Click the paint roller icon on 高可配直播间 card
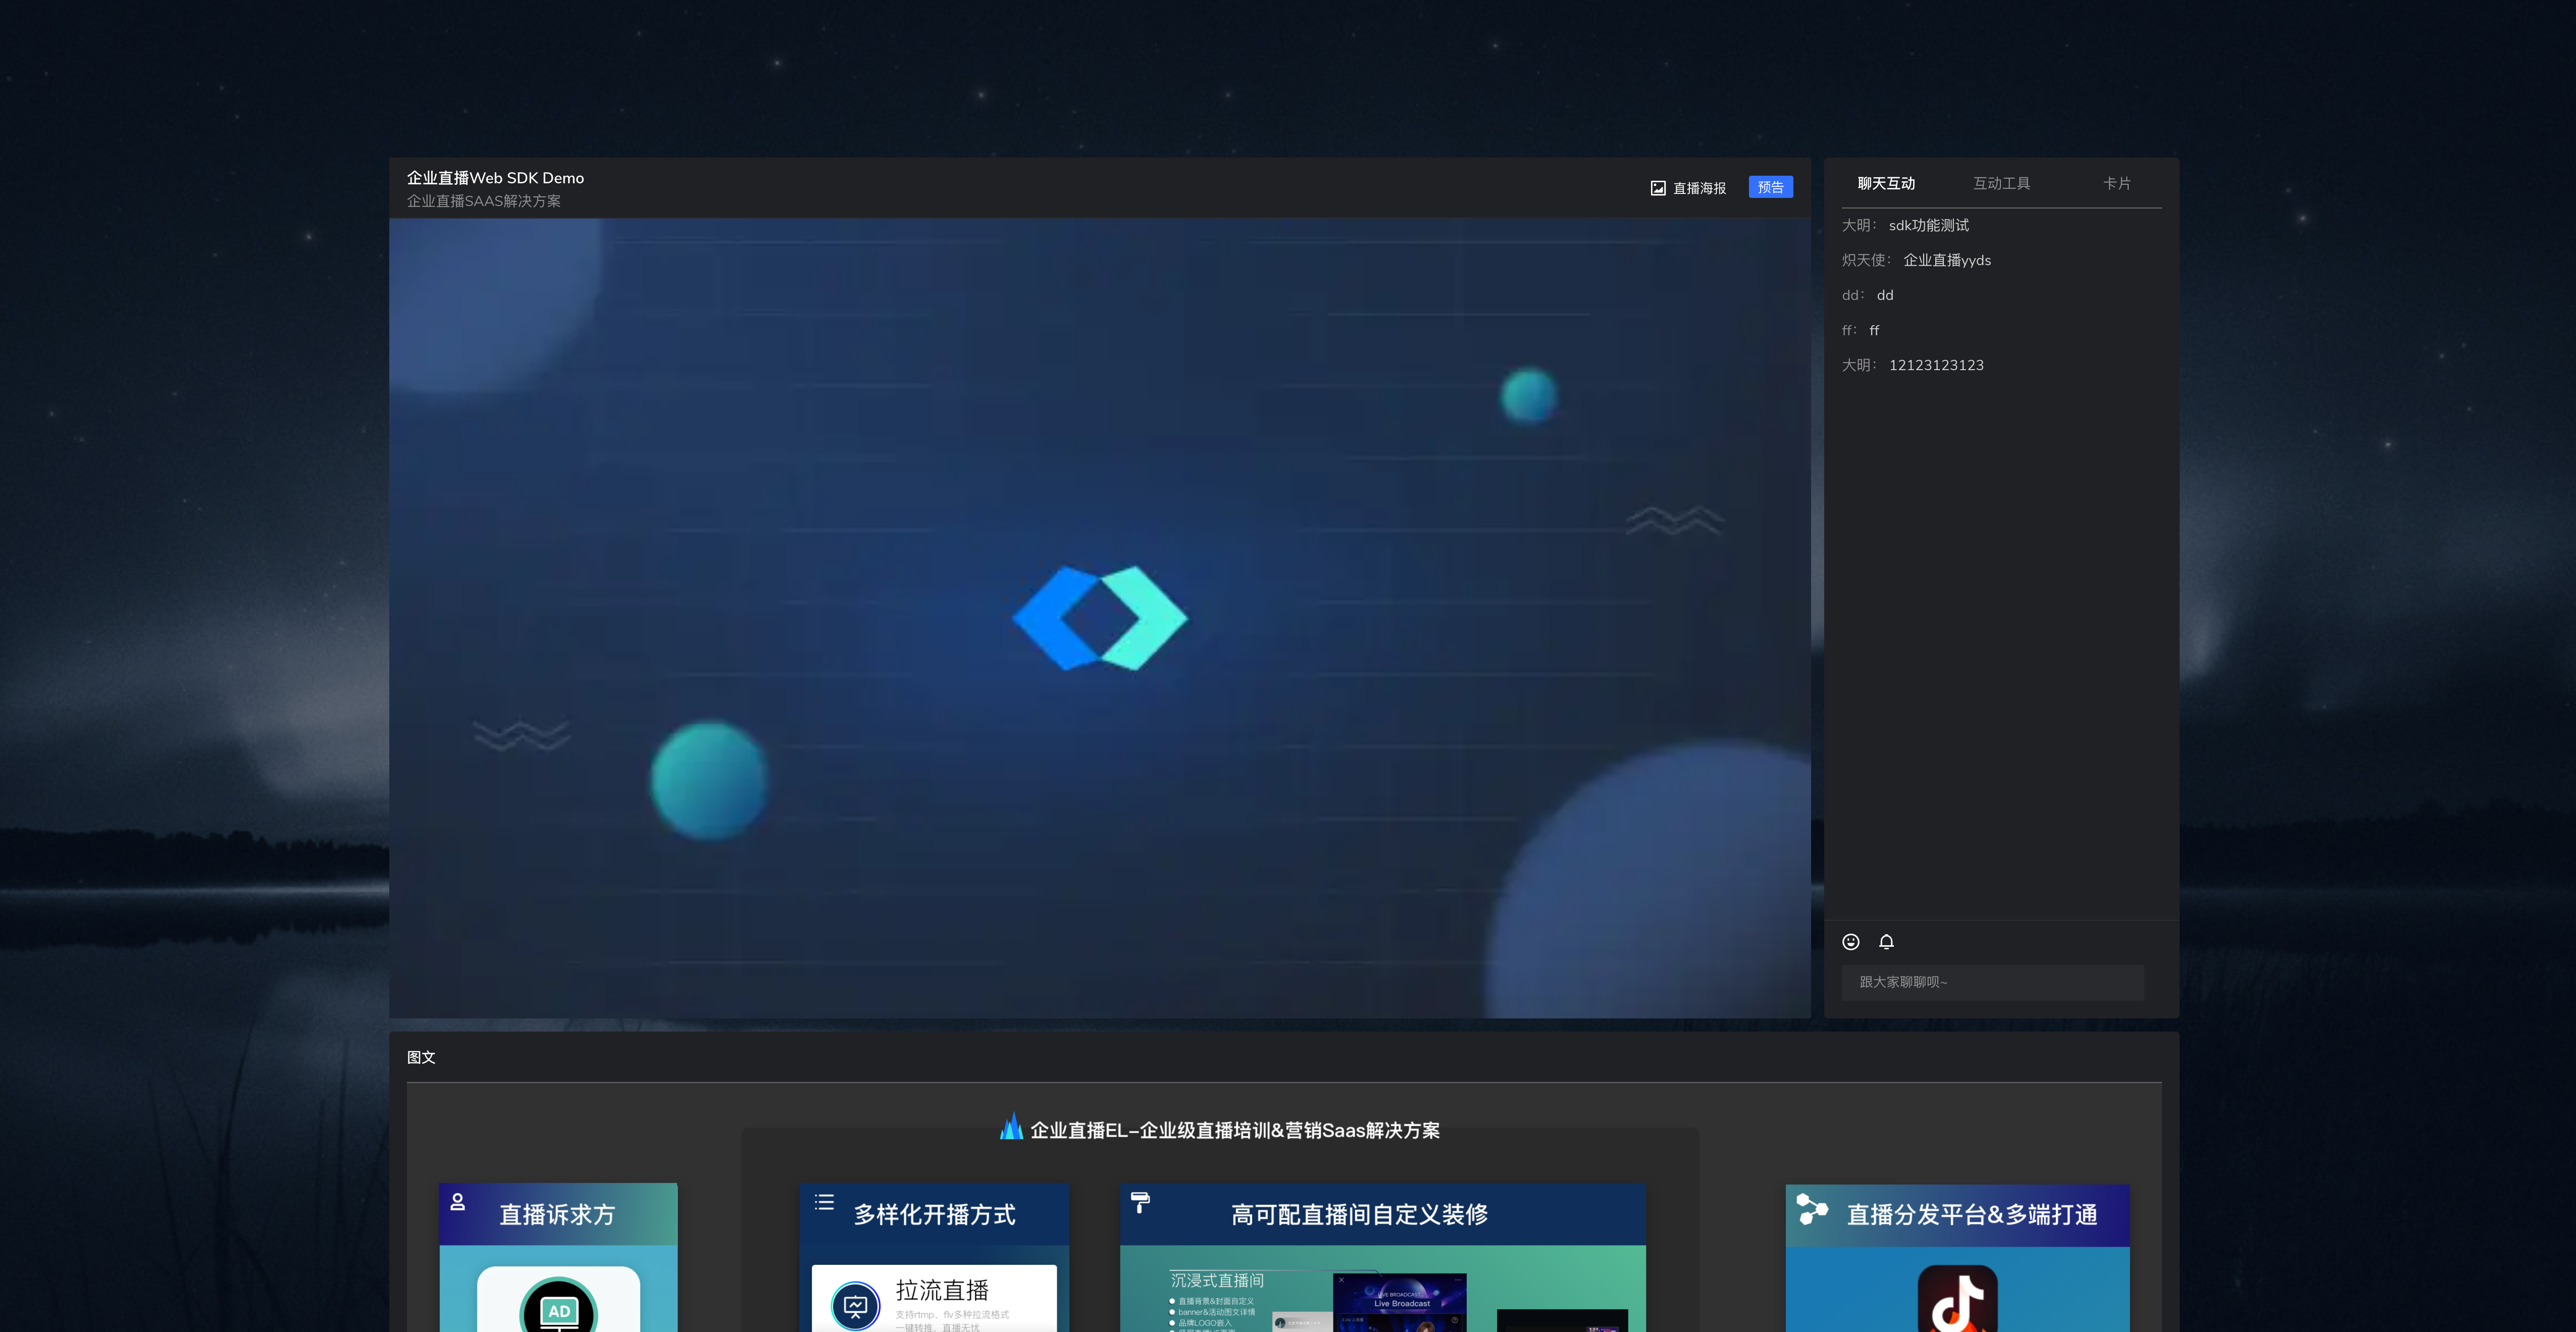This screenshot has width=2576, height=1332. coord(1140,1202)
